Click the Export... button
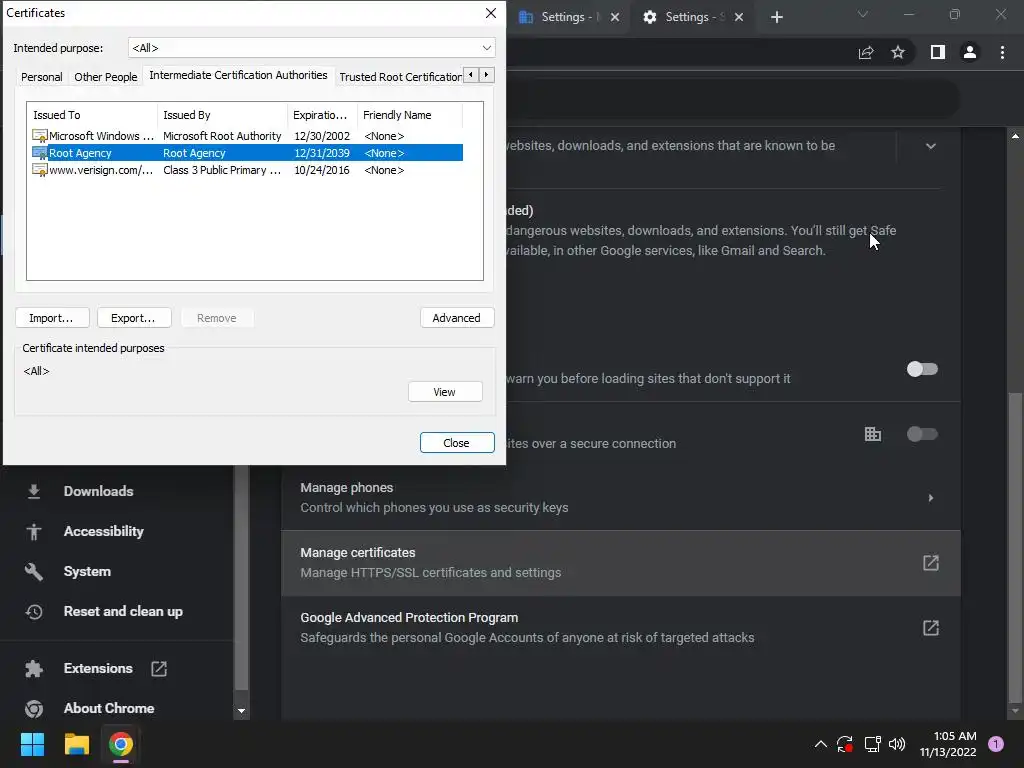The height and width of the screenshot is (768, 1024). click(134, 318)
